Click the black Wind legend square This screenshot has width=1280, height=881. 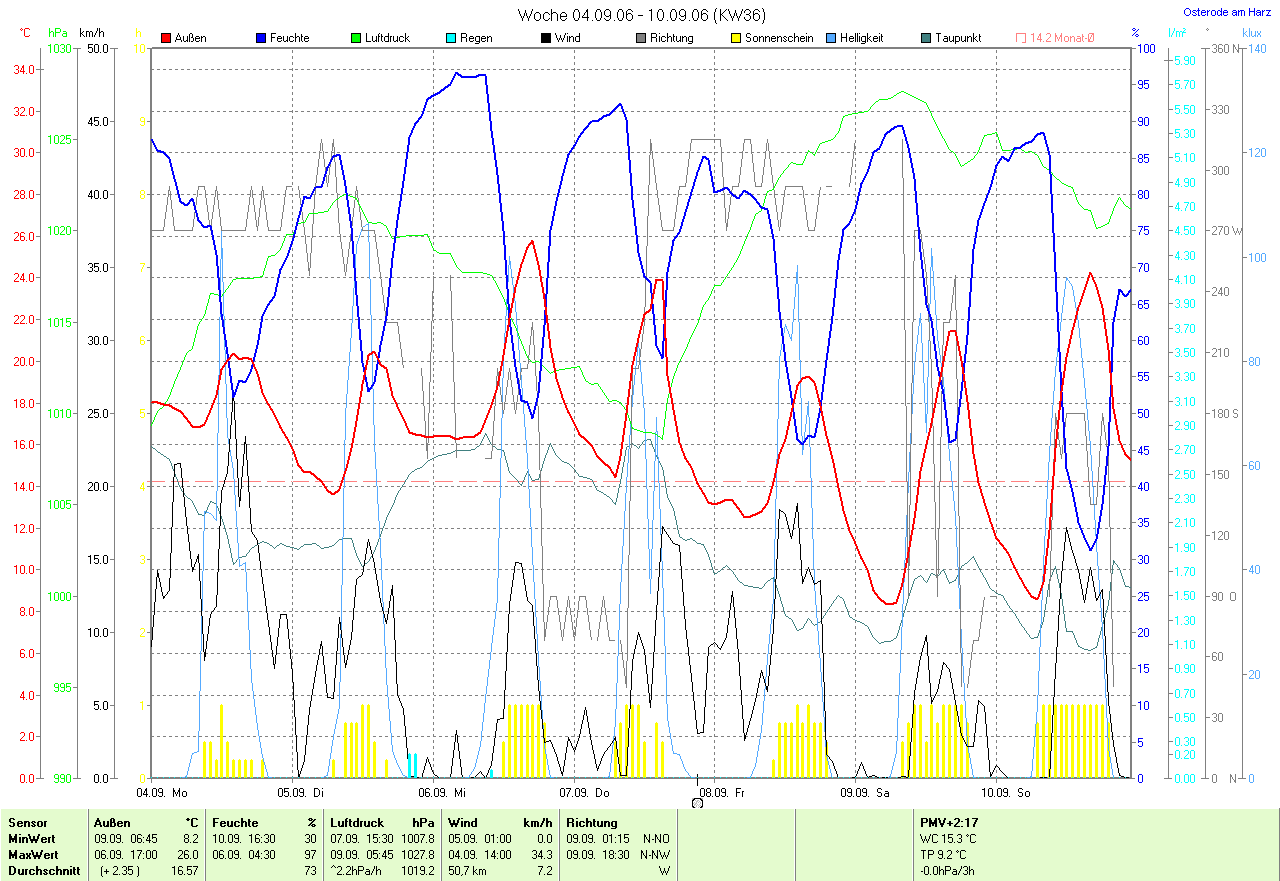[x=546, y=38]
